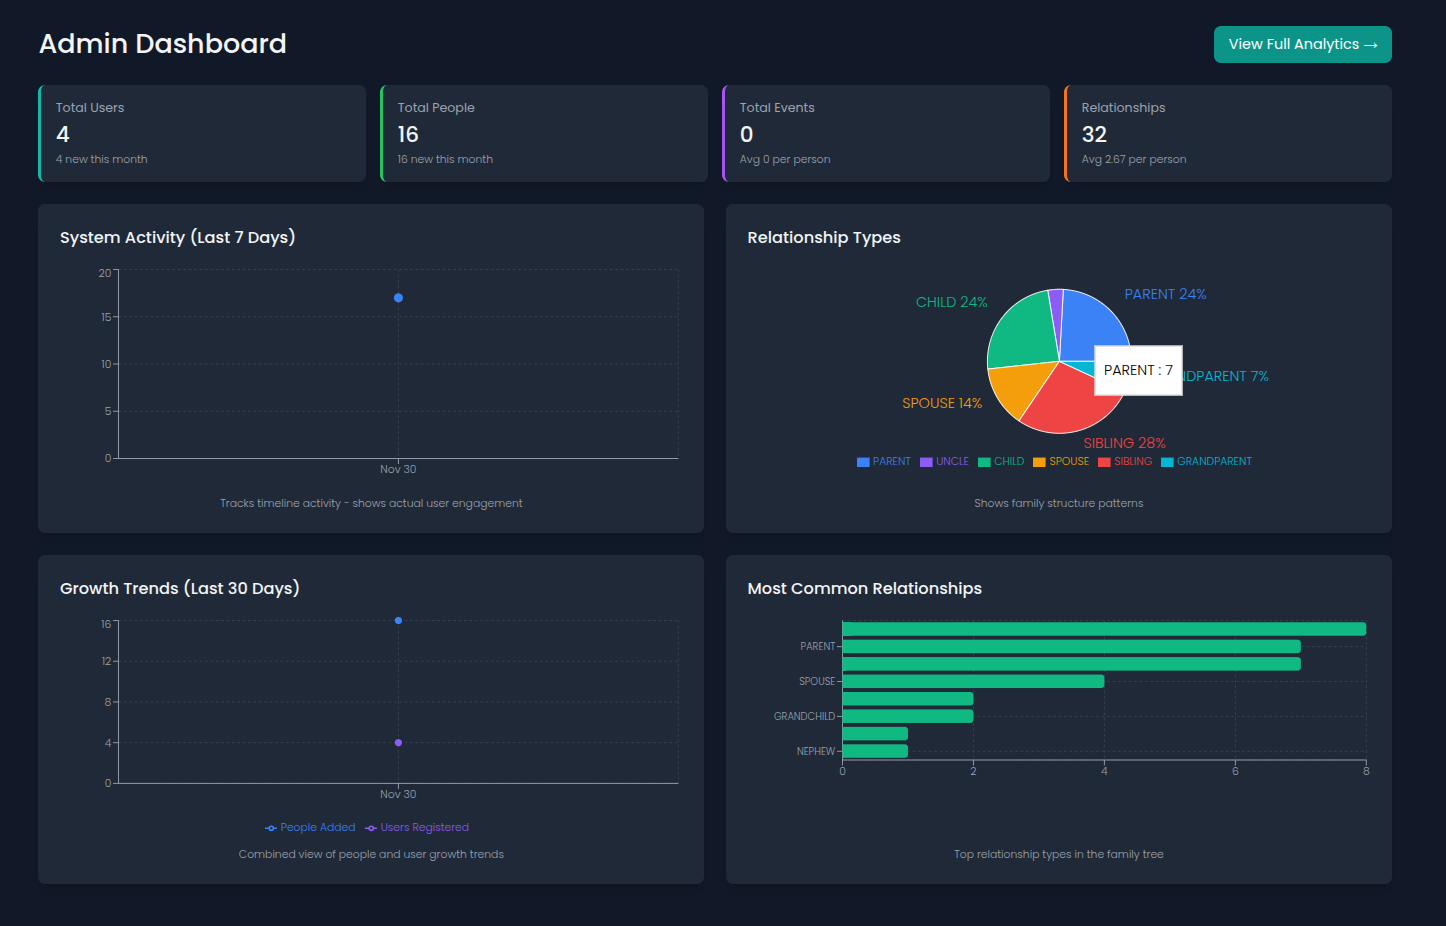Open the Total People card

544,133
